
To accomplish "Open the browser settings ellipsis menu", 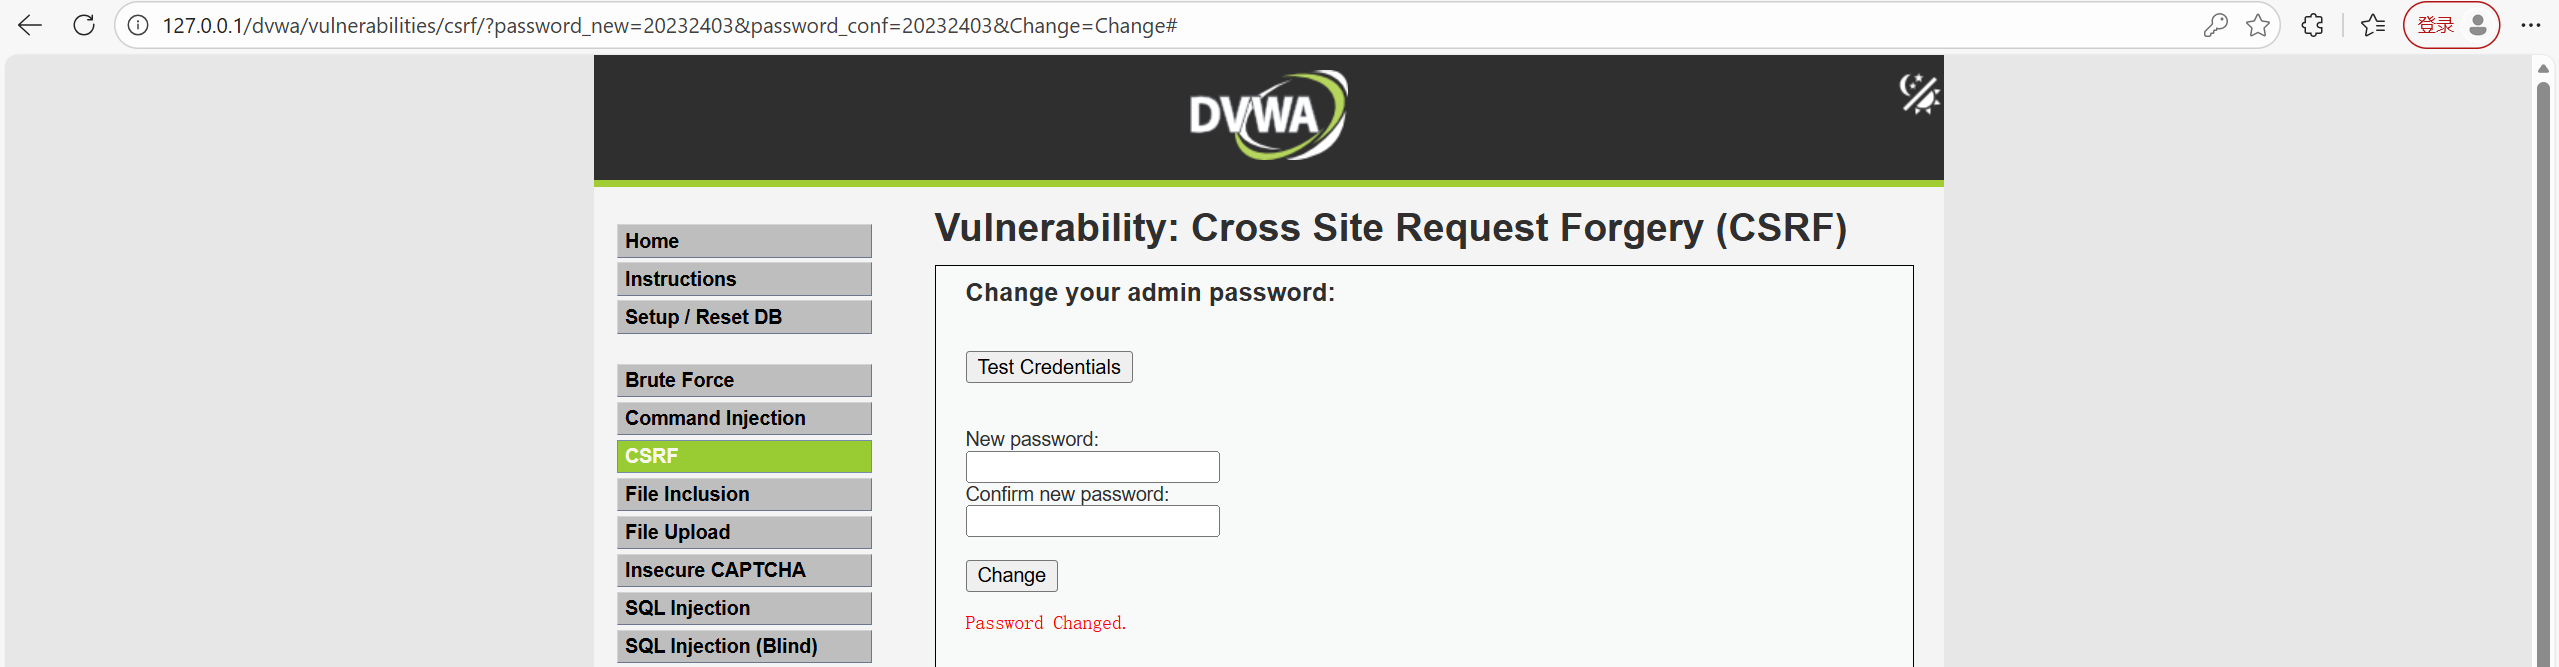I will point(2530,26).
